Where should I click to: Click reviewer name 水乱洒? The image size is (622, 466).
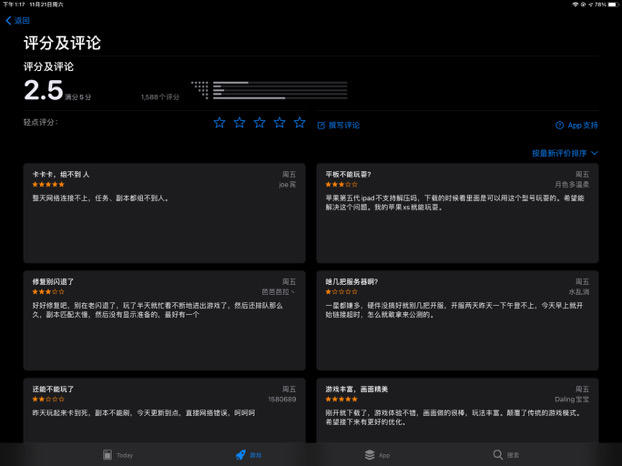coord(579,292)
